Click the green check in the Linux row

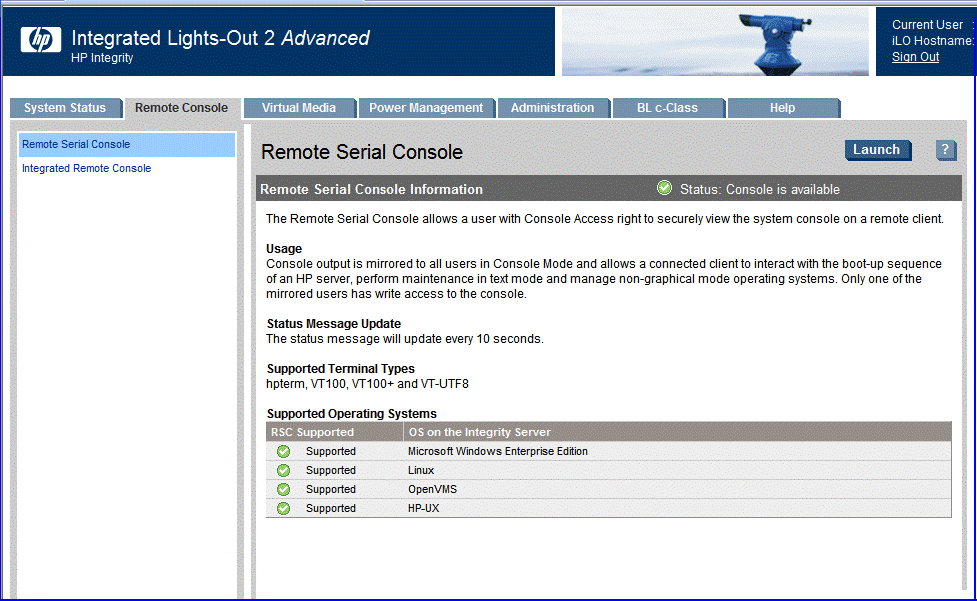pyautogui.click(x=284, y=470)
